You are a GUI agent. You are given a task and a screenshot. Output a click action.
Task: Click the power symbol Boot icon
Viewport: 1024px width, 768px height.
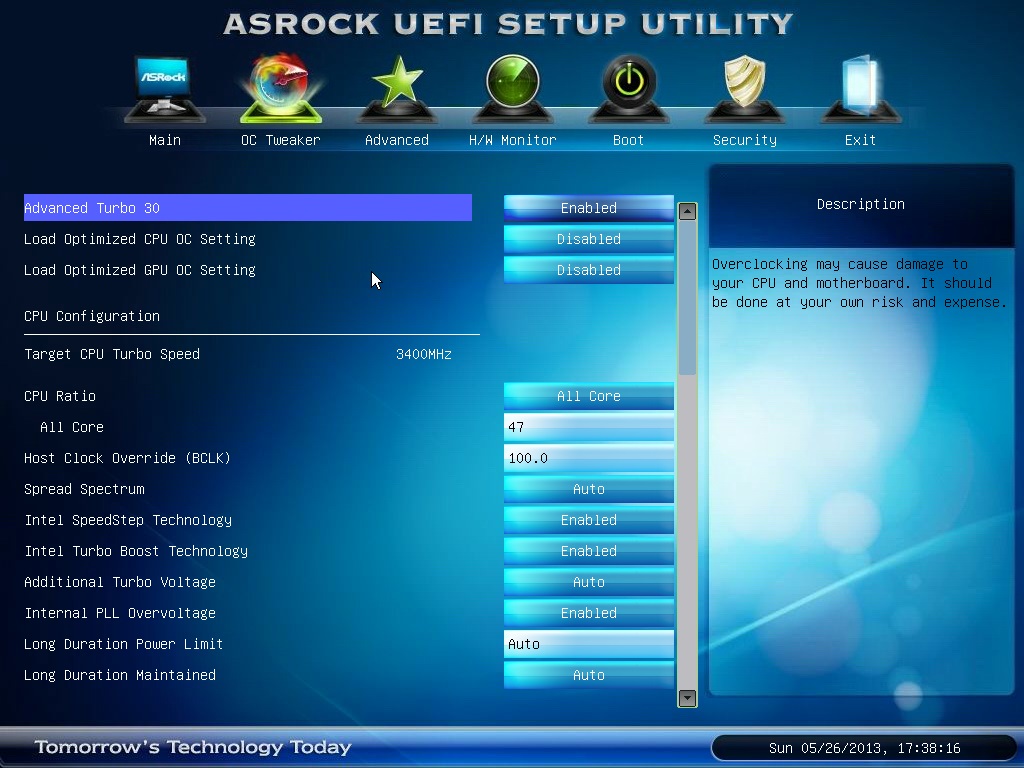(628, 88)
